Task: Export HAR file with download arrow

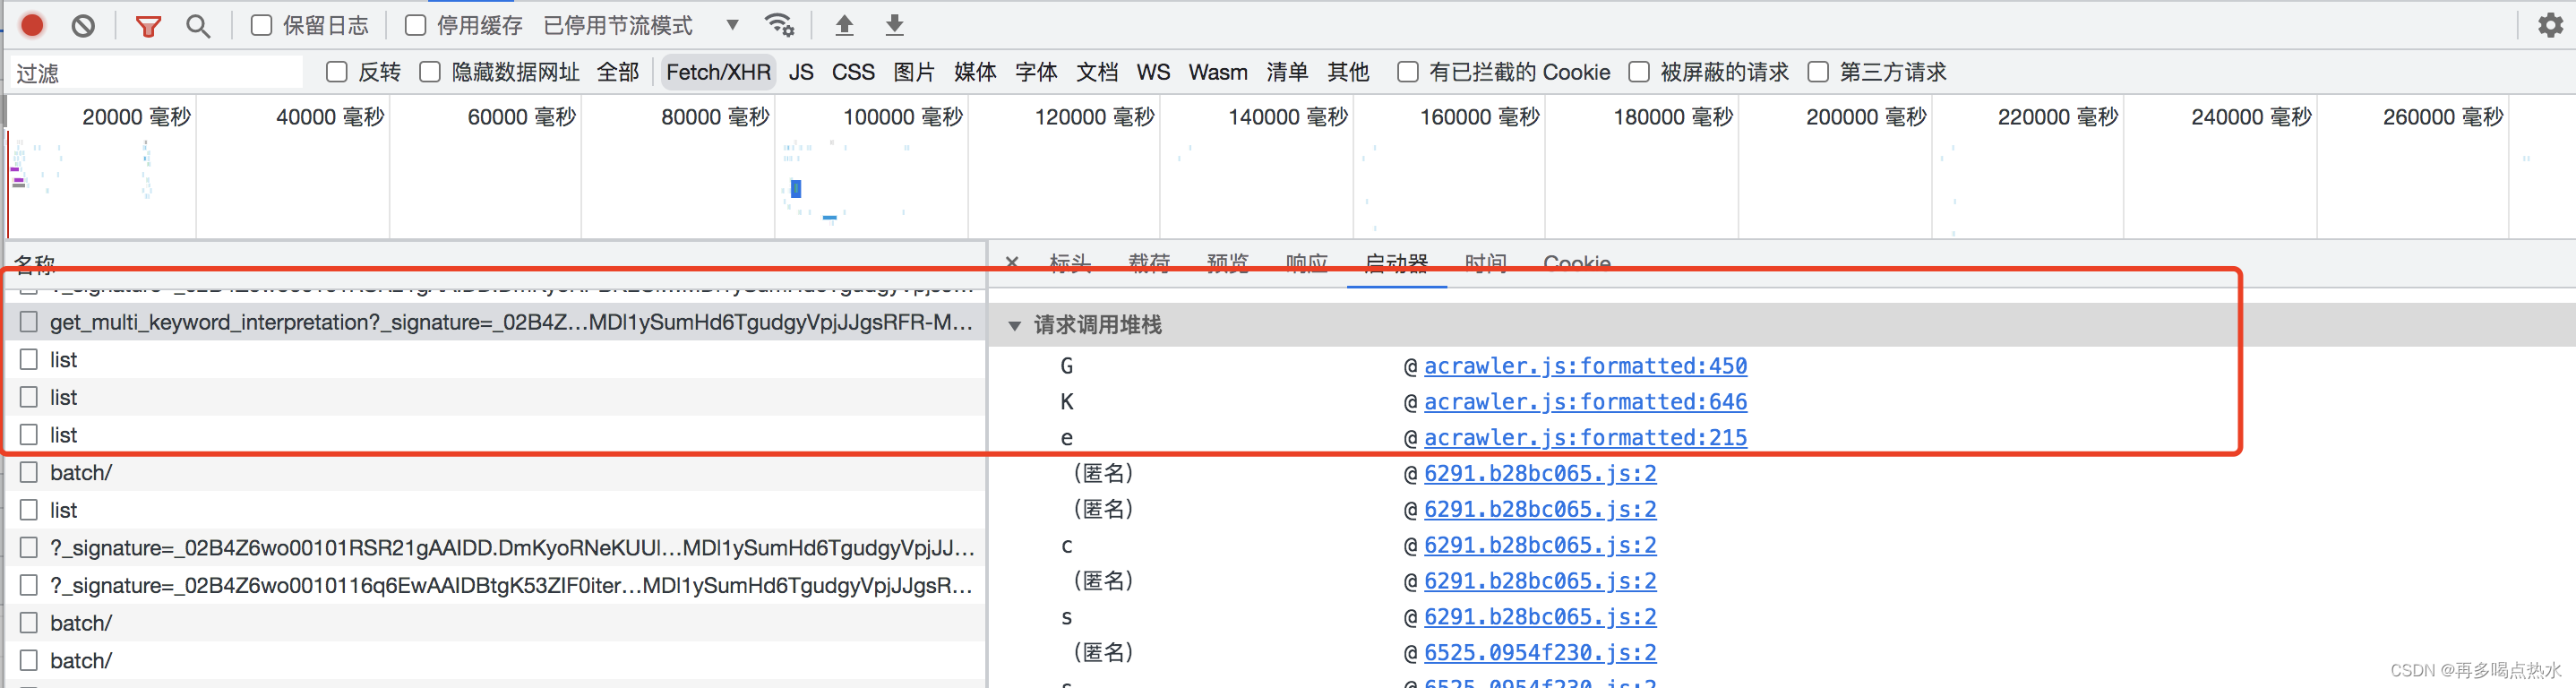Action: pyautogui.click(x=895, y=25)
